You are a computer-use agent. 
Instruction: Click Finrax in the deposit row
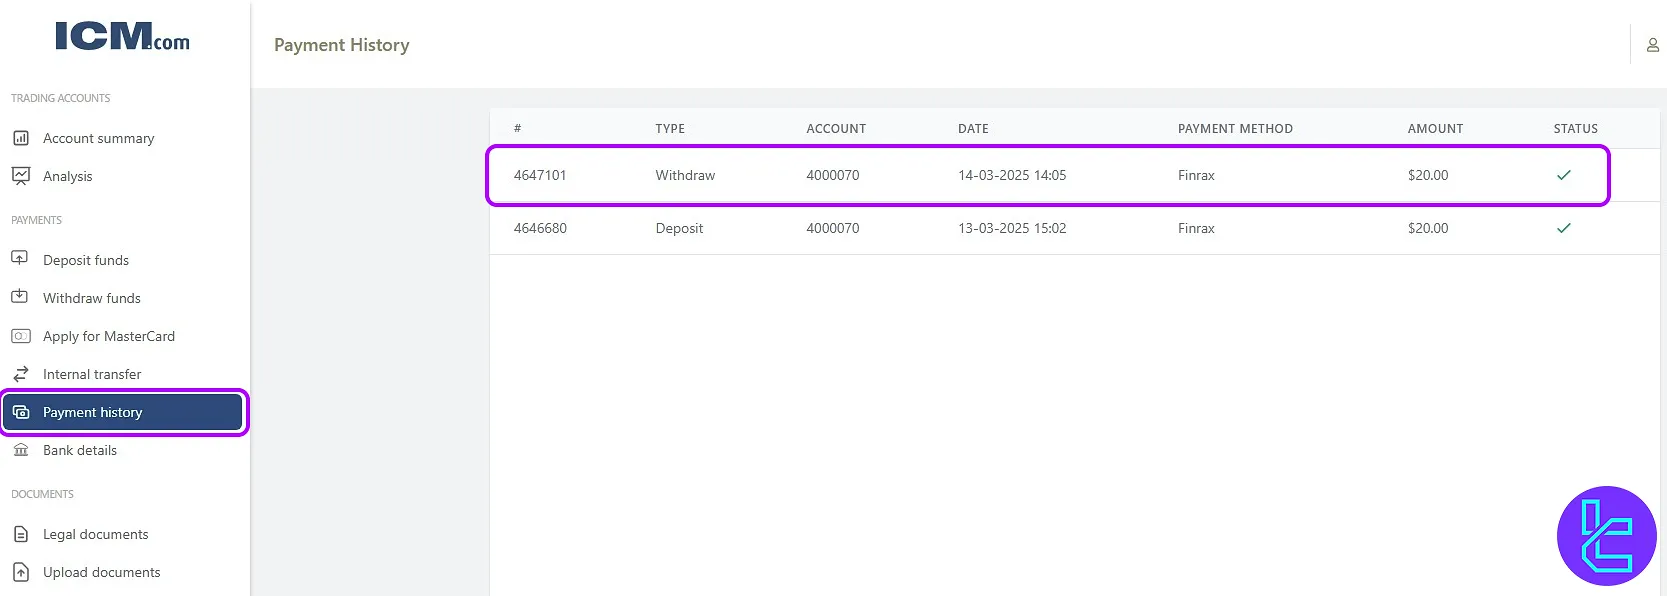click(x=1196, y=228)
